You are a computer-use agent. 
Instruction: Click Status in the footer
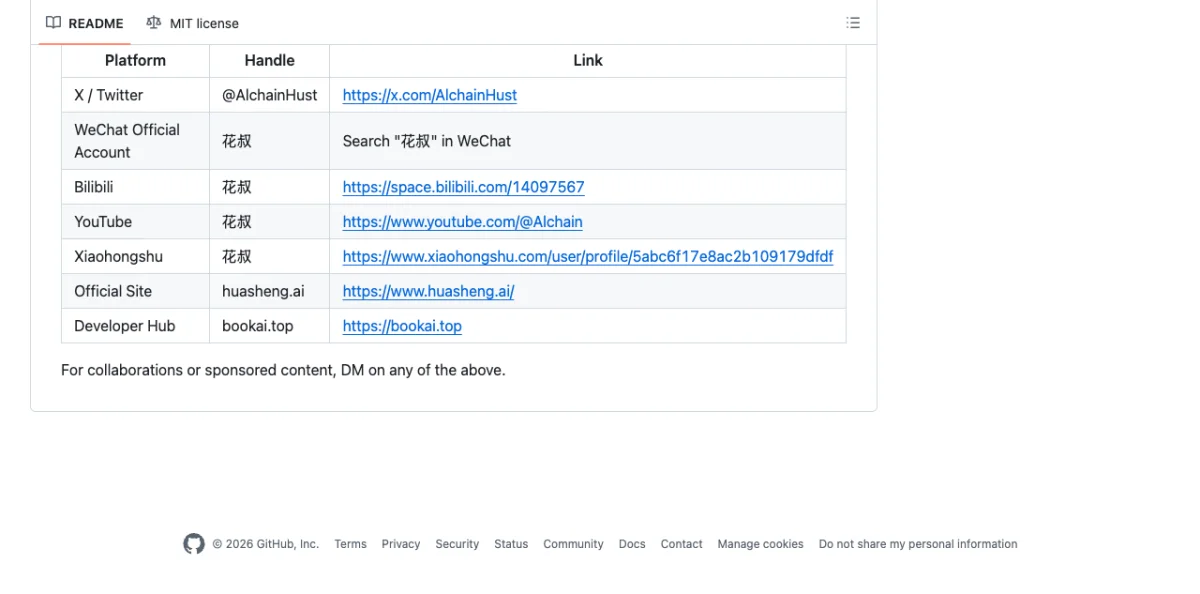pos(511,544)
